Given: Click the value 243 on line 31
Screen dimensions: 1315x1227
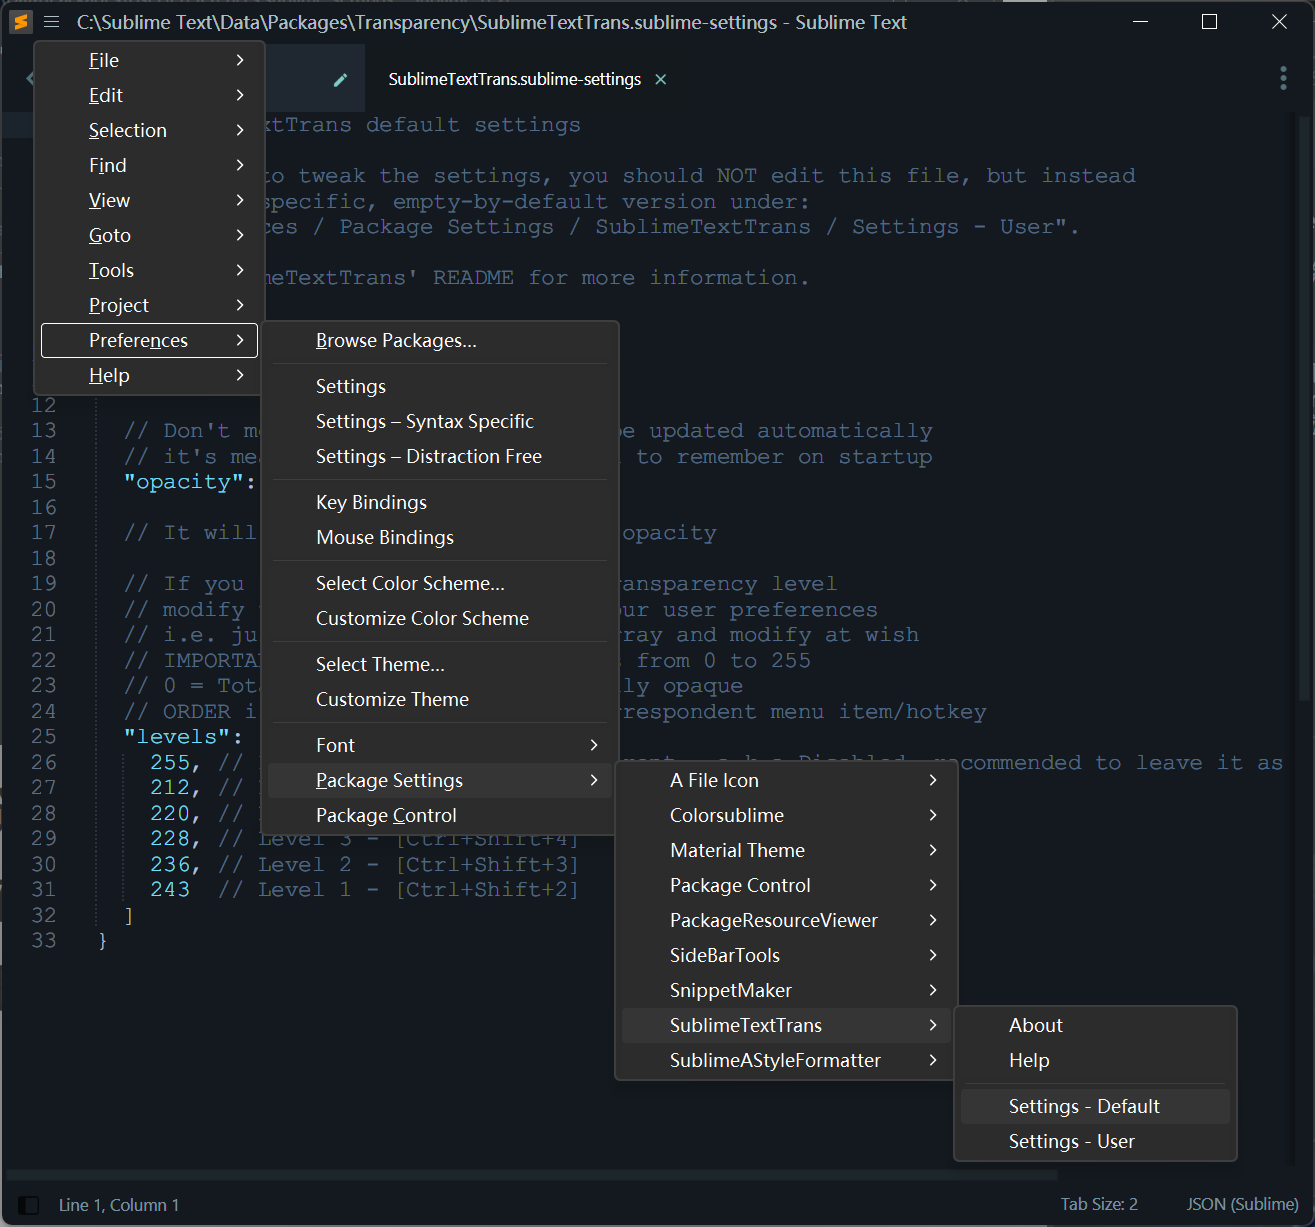Looking at the screenshot, I should tap(170, 889).
